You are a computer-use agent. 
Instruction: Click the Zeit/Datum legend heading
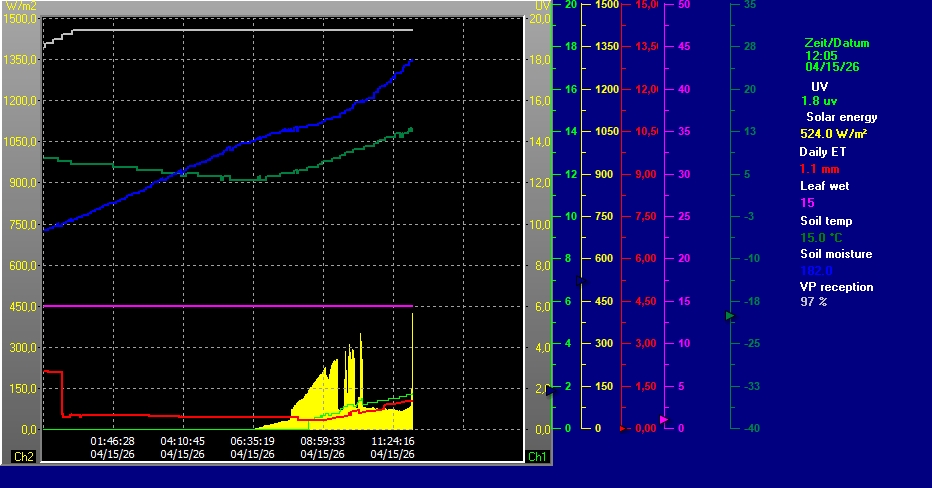pos(836,43)
